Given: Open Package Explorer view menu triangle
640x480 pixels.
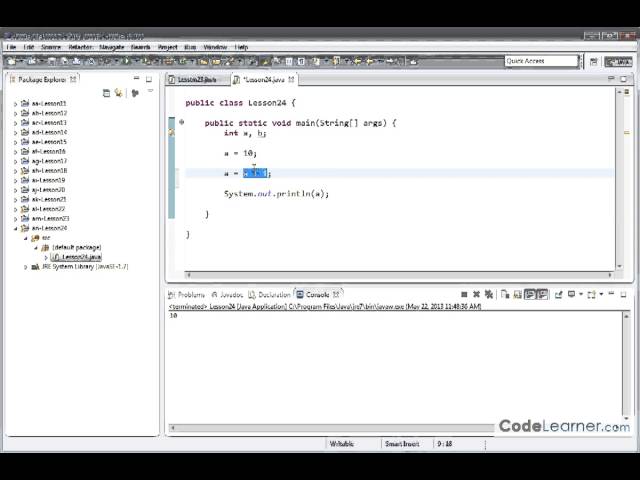Looking at the screenshot, I should click(x=150, y=91).
